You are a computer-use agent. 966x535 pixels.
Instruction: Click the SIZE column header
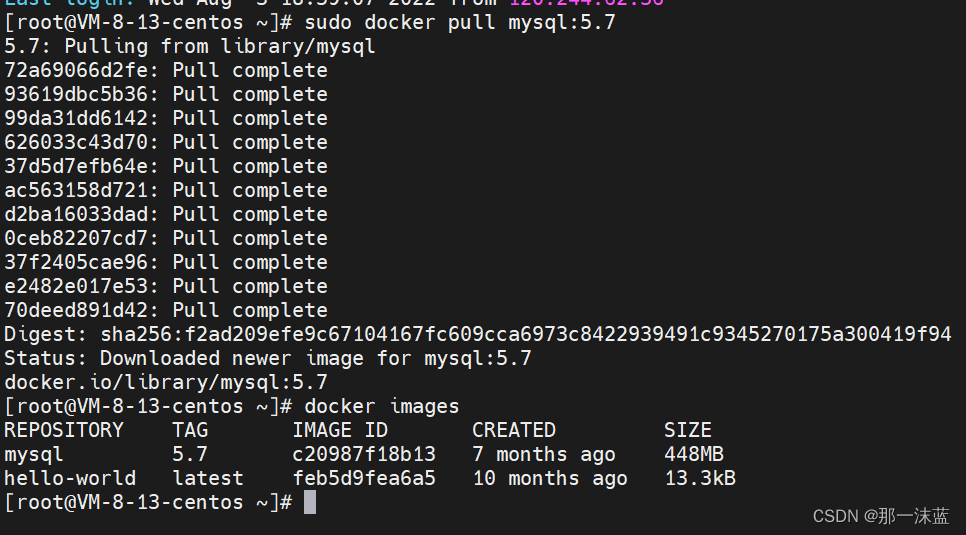tap(688, 430)
